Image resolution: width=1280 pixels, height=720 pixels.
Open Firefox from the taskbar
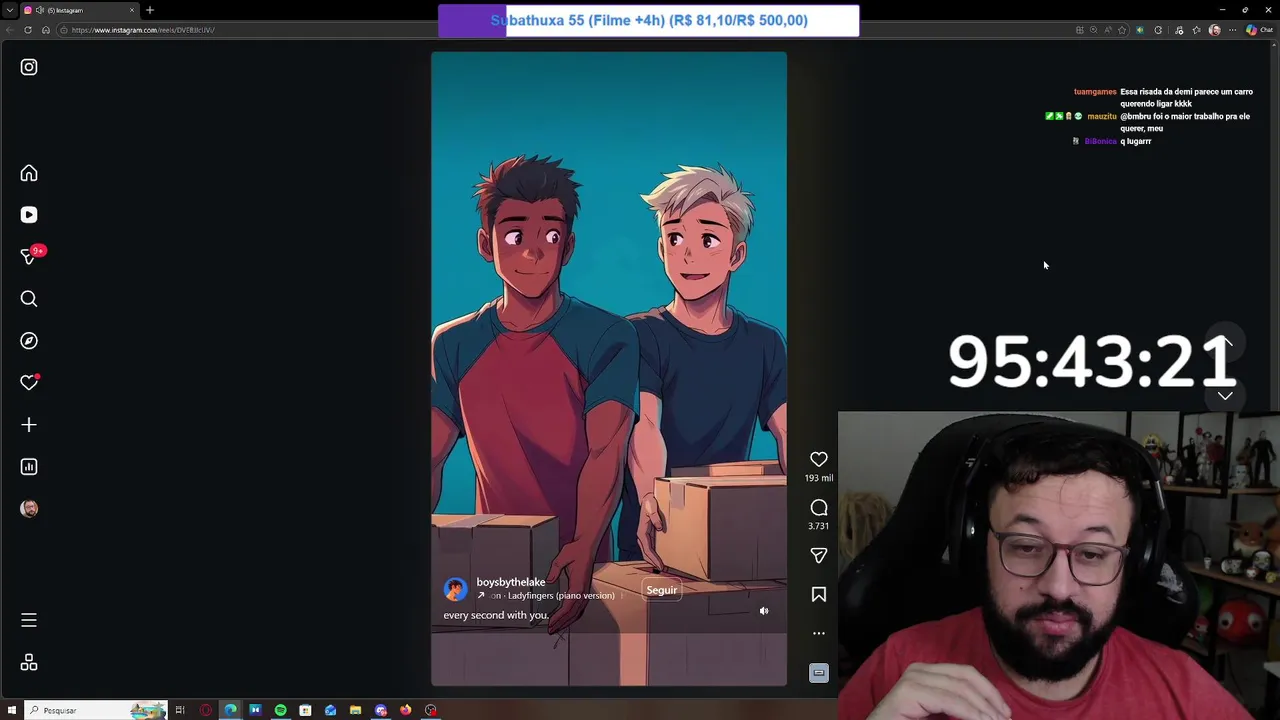click(x=405, y=710)
